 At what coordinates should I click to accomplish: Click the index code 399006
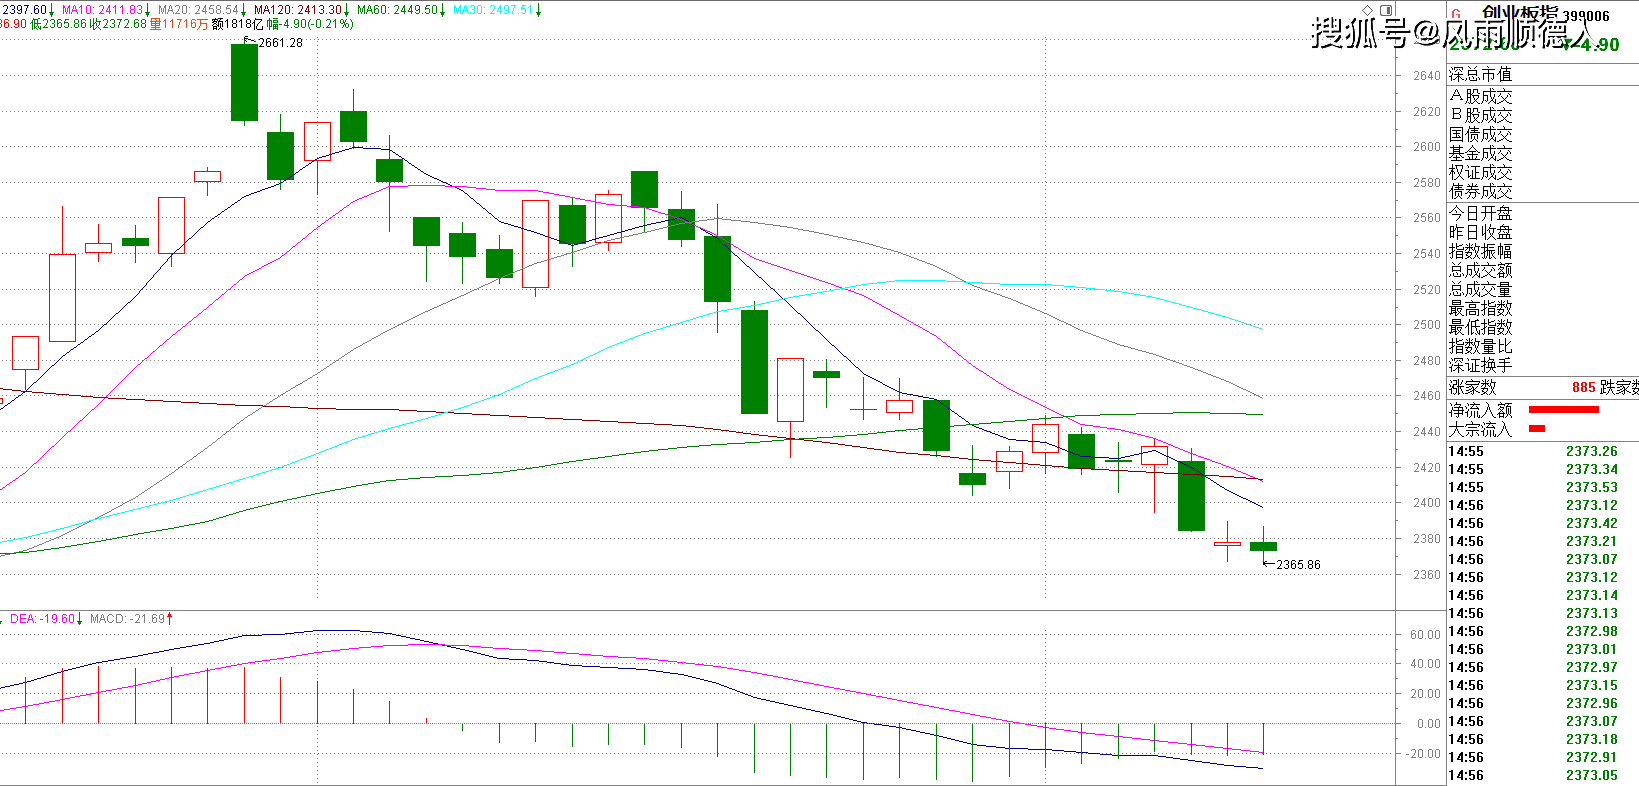[1587, 16]
